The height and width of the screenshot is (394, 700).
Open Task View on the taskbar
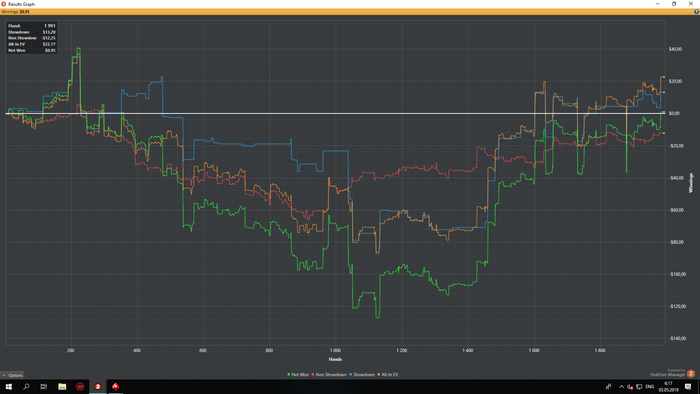[43, 386]
